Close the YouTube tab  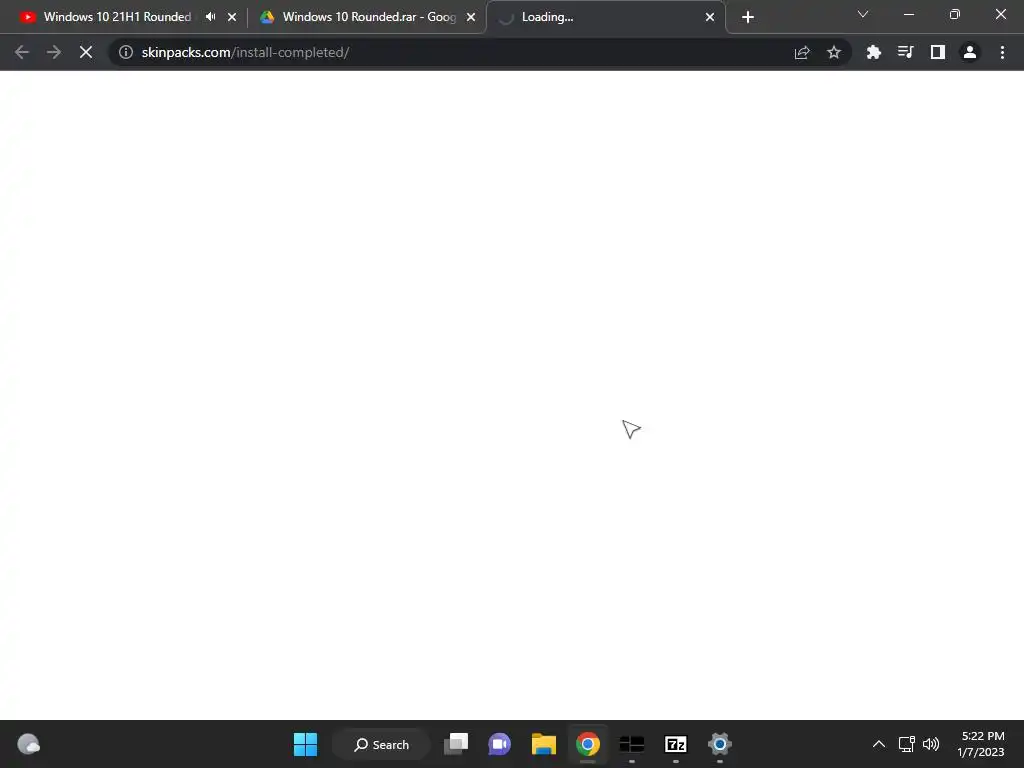click(x=232, y=17)
